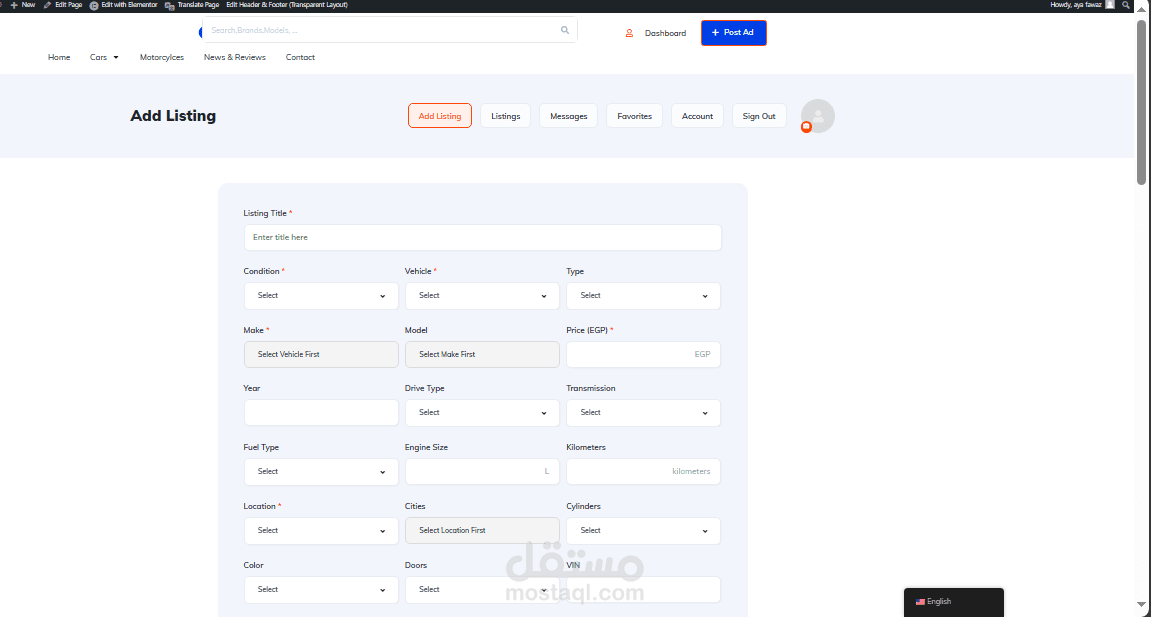
Task: Open the Doors dropdown
Action: pyautogui.click(x=482, y=590)
